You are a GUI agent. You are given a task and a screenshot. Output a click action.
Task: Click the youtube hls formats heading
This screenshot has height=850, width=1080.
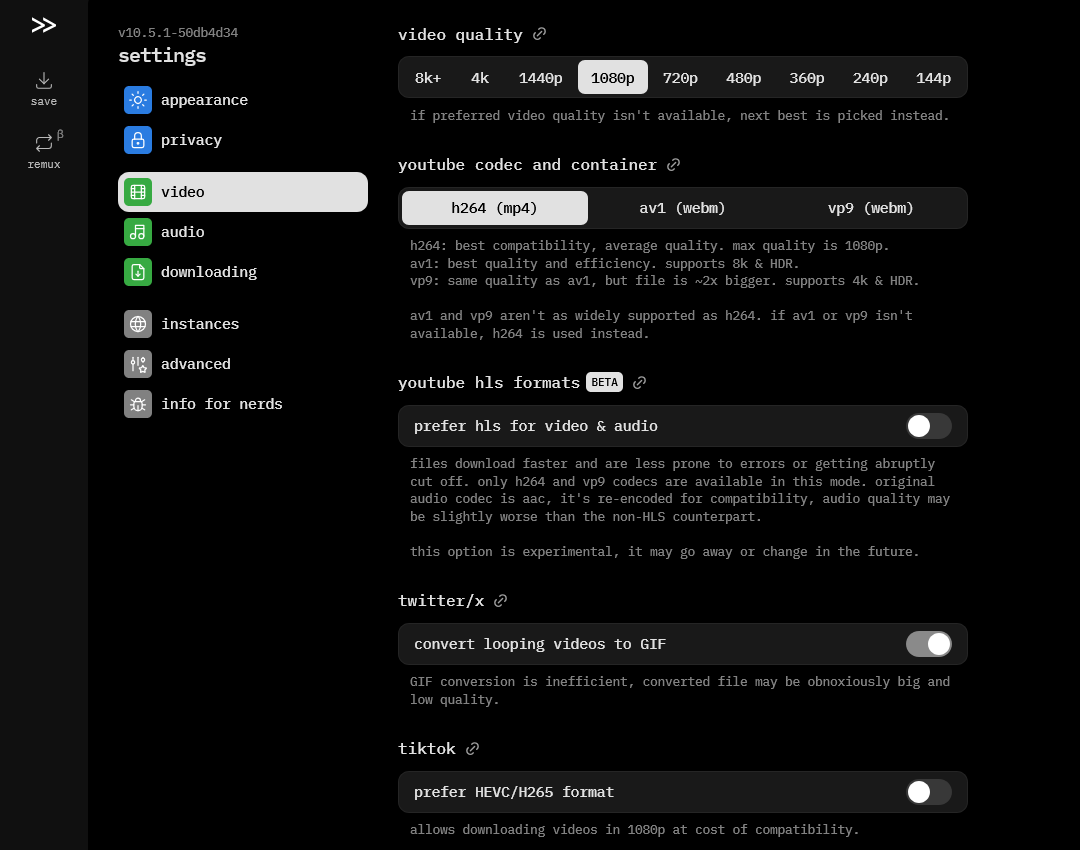coord(489,383)
